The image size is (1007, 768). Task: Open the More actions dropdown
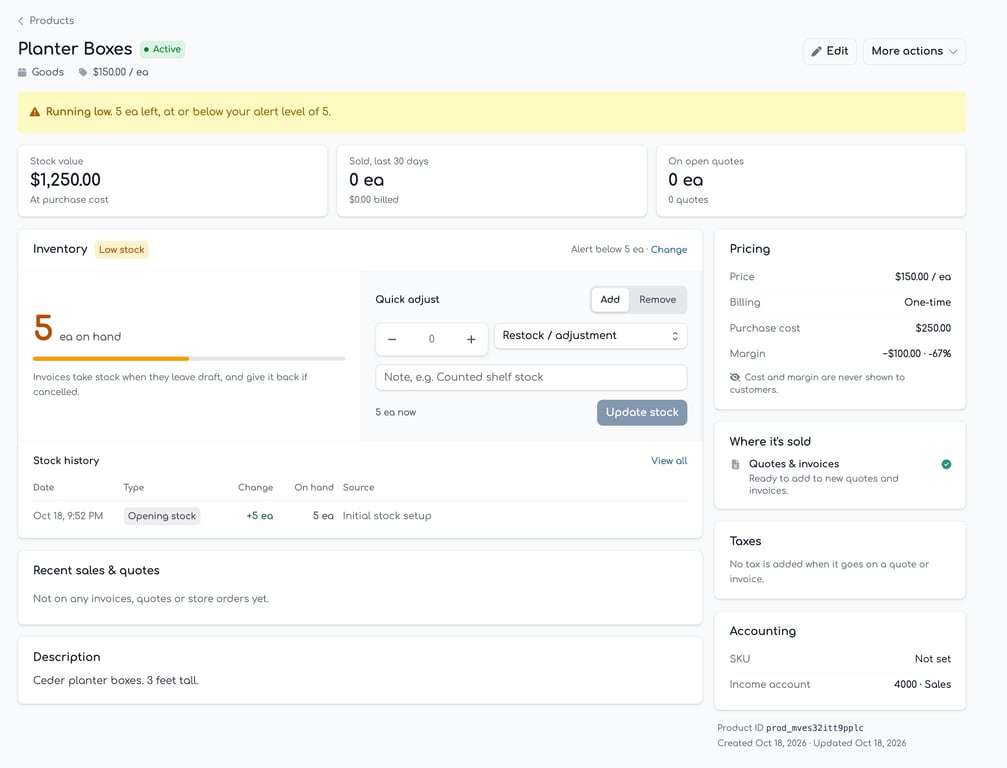914,51
